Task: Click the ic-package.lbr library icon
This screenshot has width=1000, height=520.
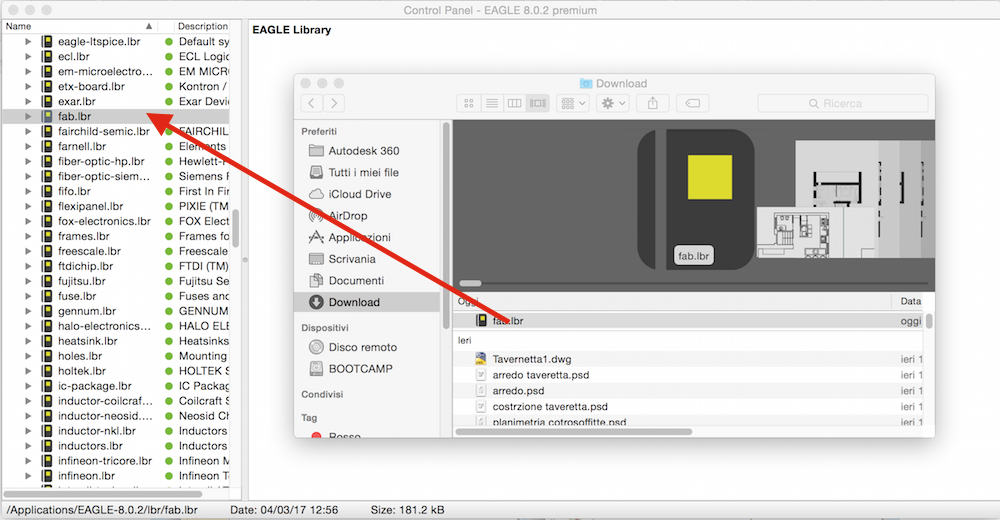Action: click(47, 386)
